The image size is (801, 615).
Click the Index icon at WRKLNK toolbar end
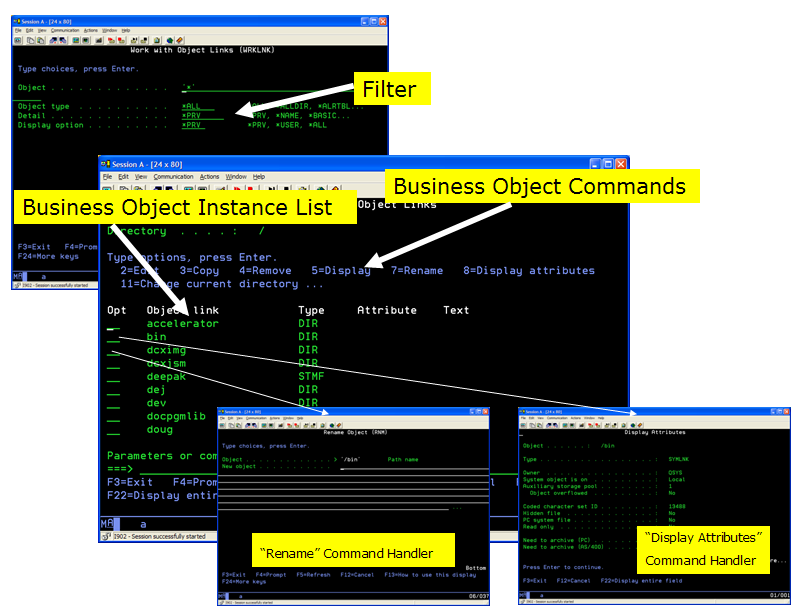click(180, 40)
